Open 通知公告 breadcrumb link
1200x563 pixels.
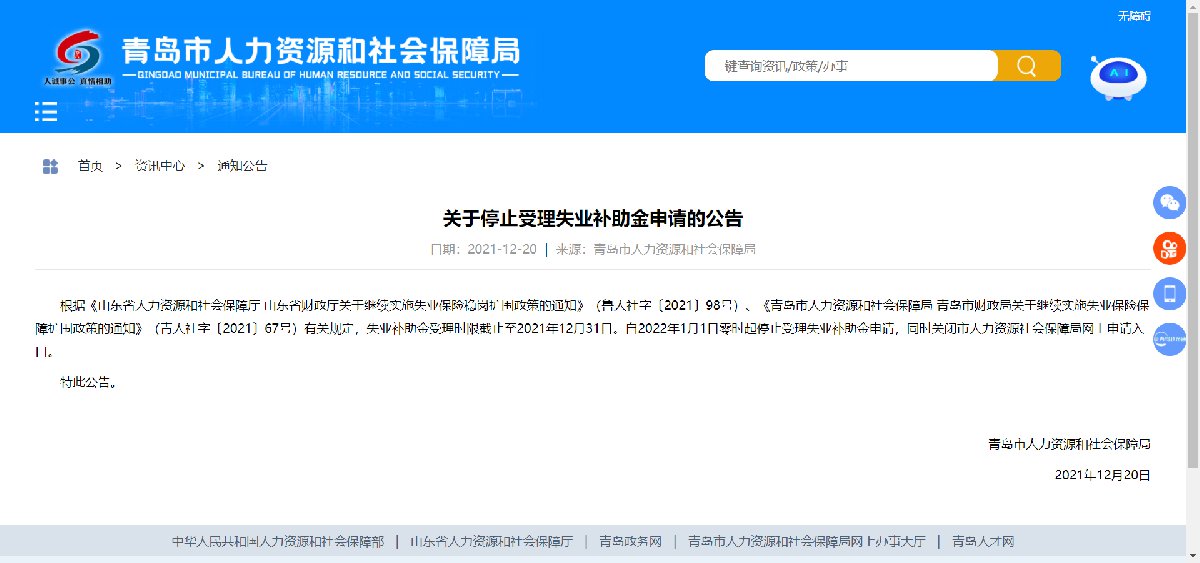[x=242, y=166]
